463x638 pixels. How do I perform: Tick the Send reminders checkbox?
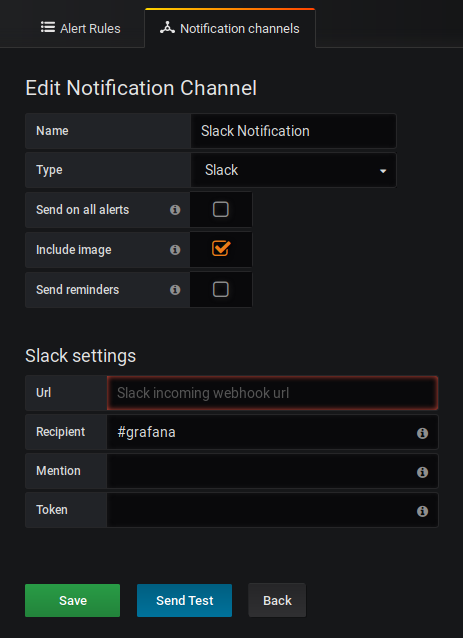click(221, 289)
